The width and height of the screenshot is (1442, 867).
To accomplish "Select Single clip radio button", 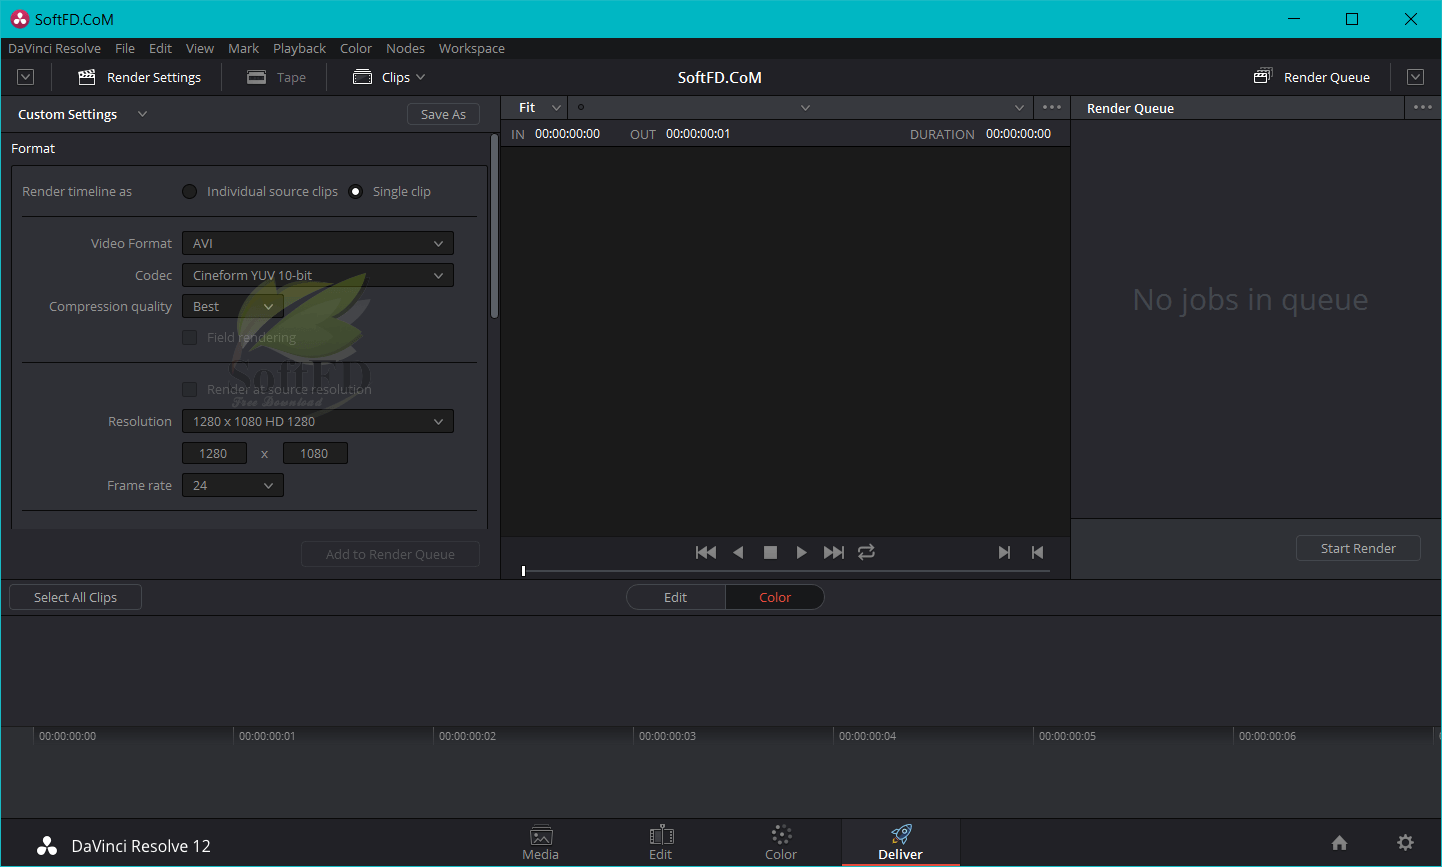I will point(355,191).
